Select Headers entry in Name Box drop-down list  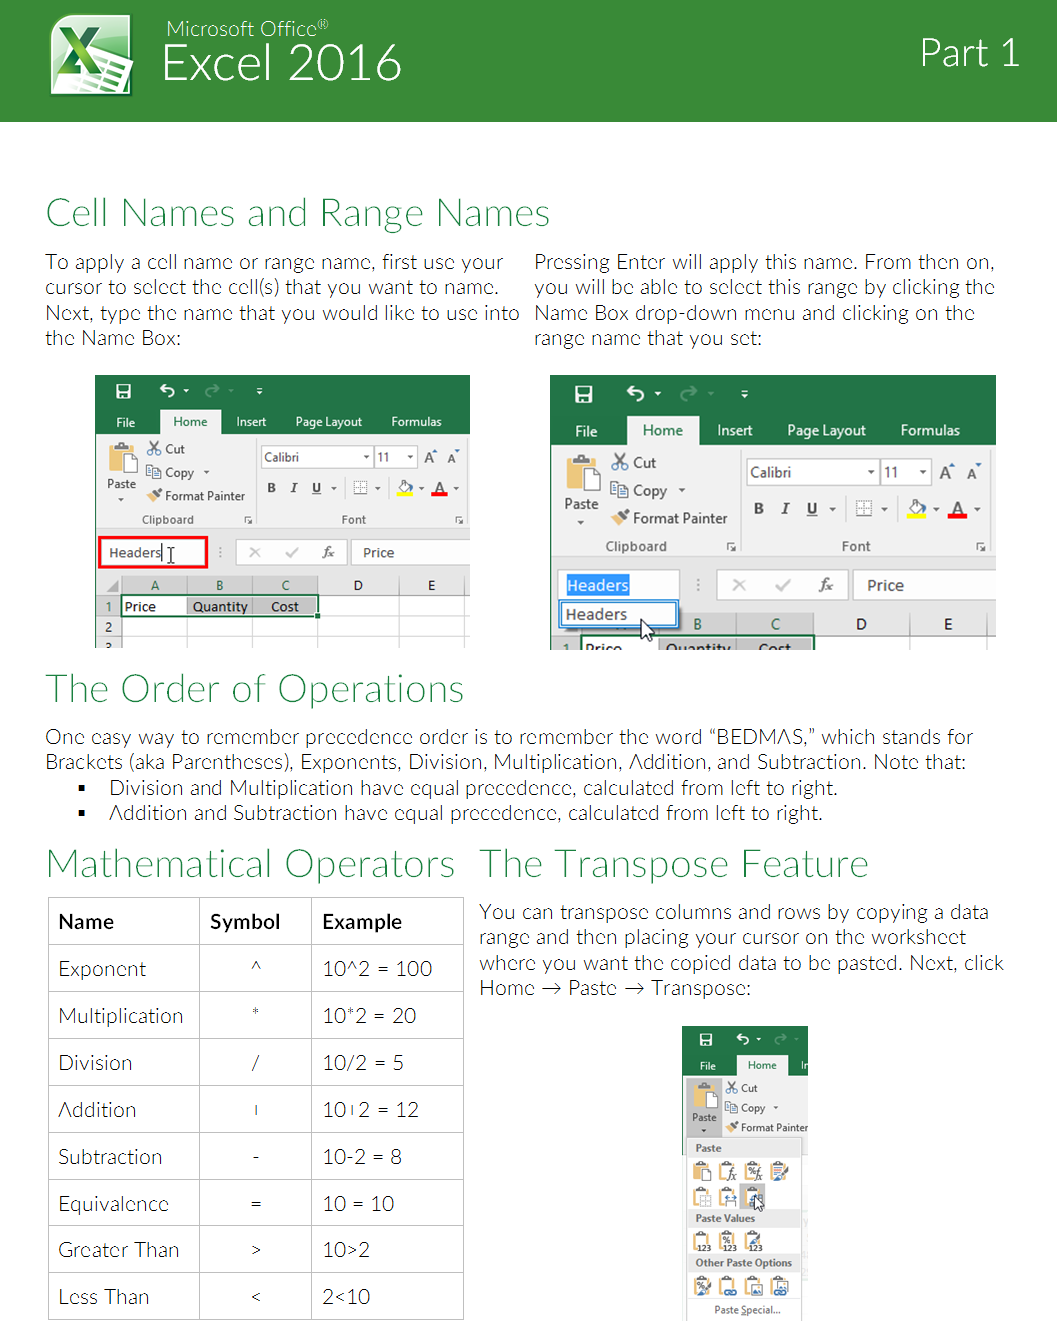click(x=618, y=614)
